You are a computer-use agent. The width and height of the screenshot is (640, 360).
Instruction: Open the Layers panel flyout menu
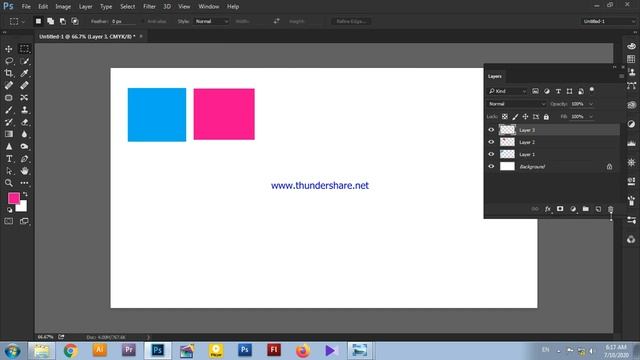(621, 76)
